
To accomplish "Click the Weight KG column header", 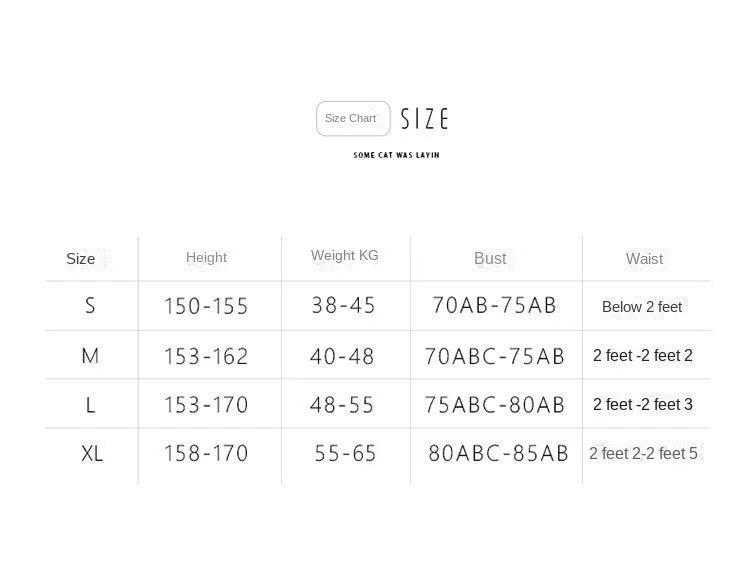I will coord(345,256).
